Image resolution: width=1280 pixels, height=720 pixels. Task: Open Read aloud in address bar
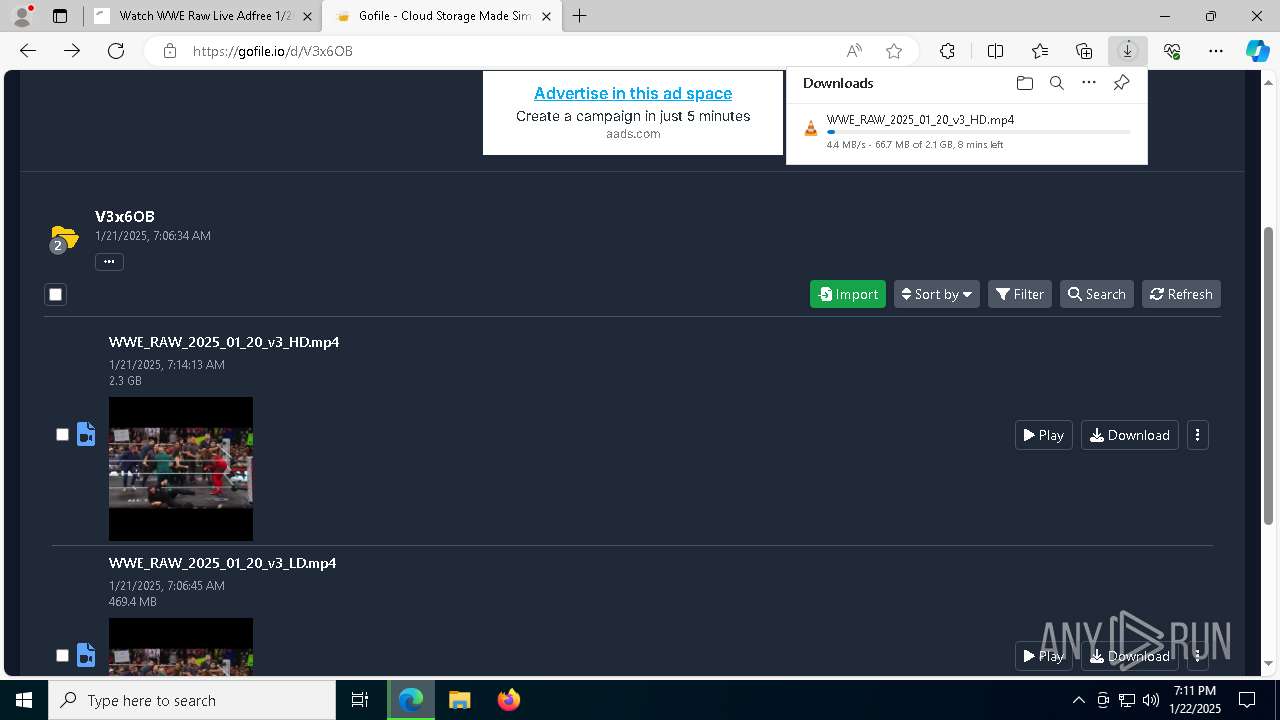coord(854,51)
